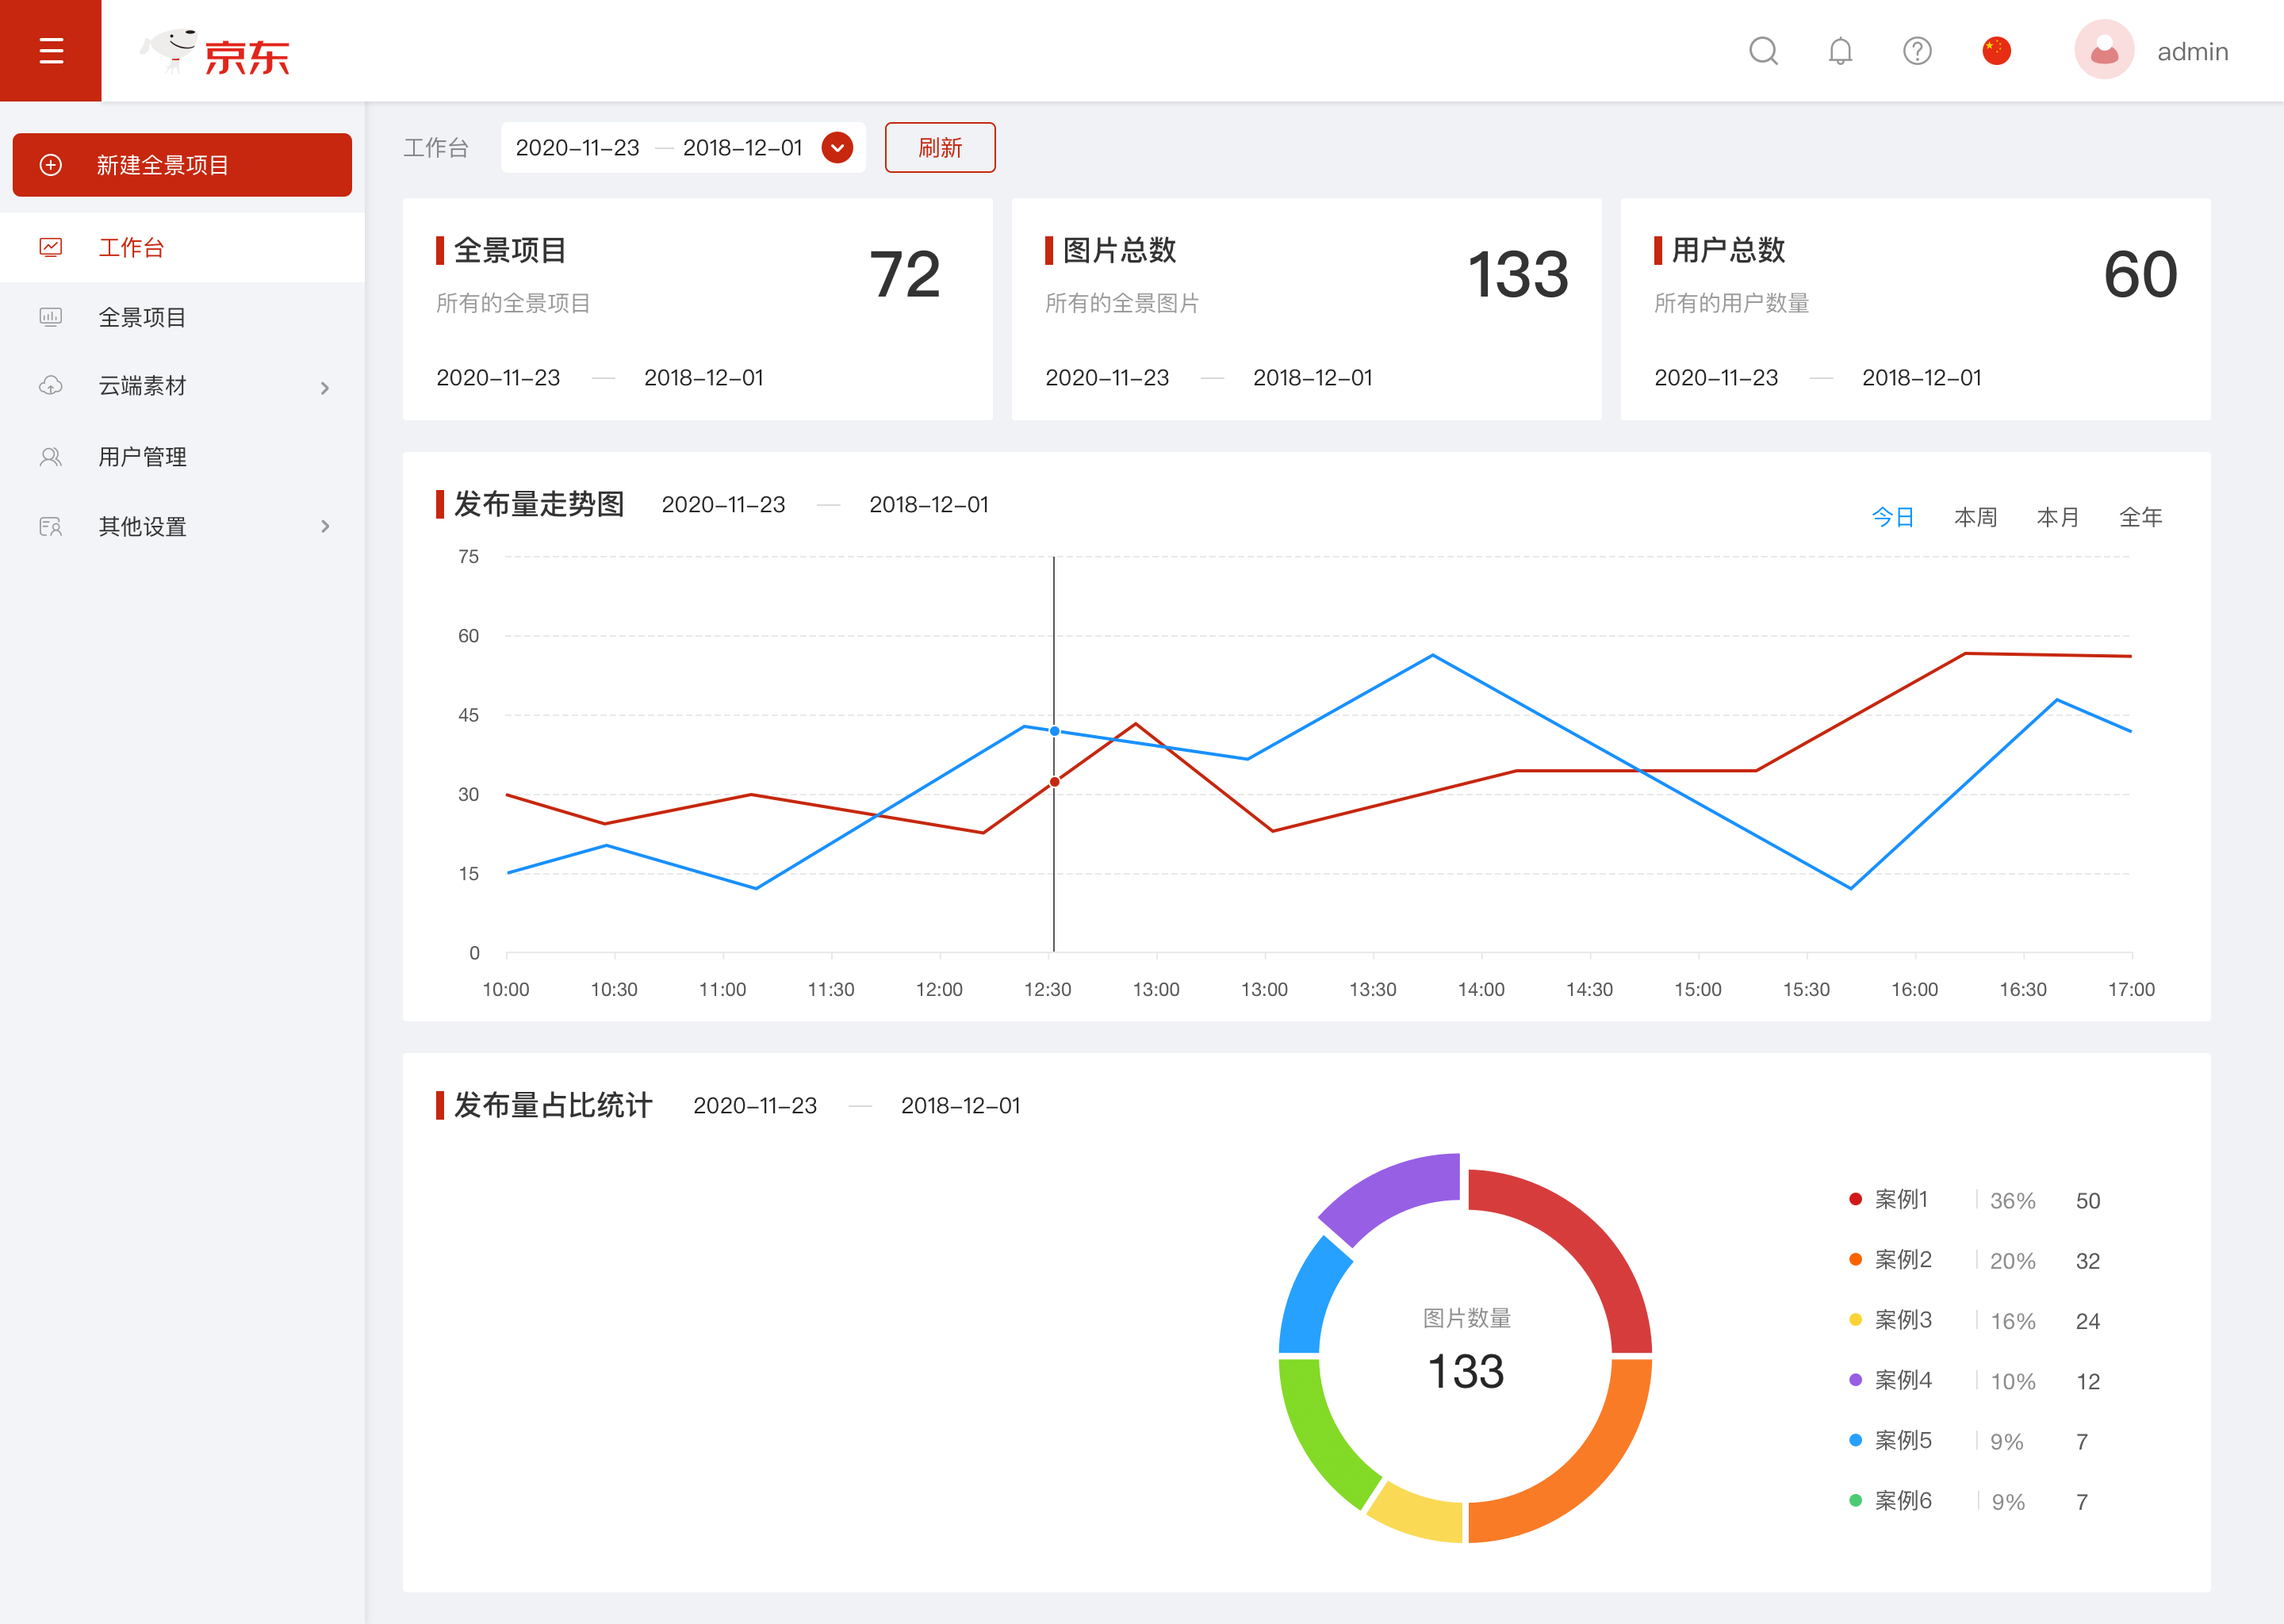
Task: Toggle 案例5 legend entry
Action: 1890,1440
